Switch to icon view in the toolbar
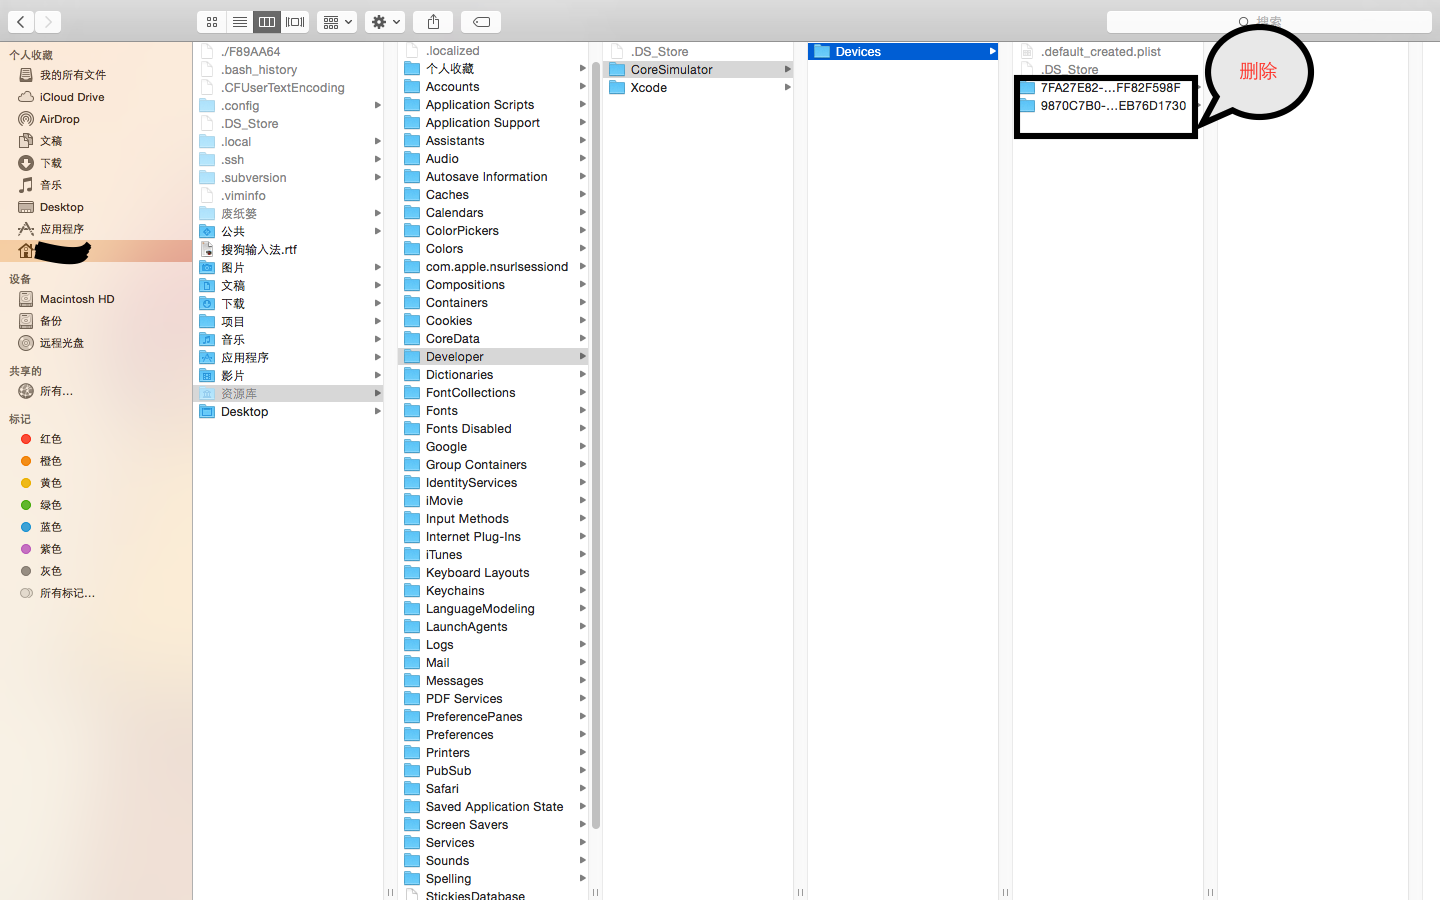Image resolution: width=1440 pixels, height=900 pixels. point(211,21)
